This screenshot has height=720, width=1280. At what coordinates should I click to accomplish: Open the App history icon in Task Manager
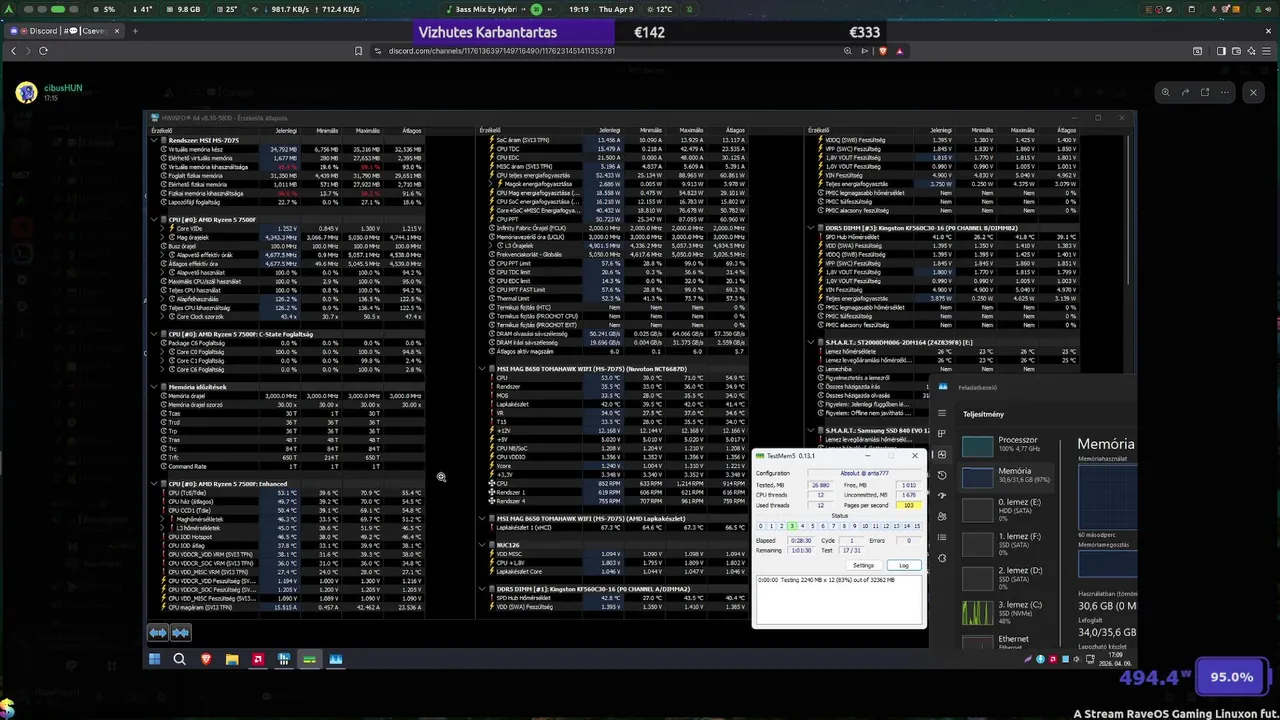click(x=942, y=475)
